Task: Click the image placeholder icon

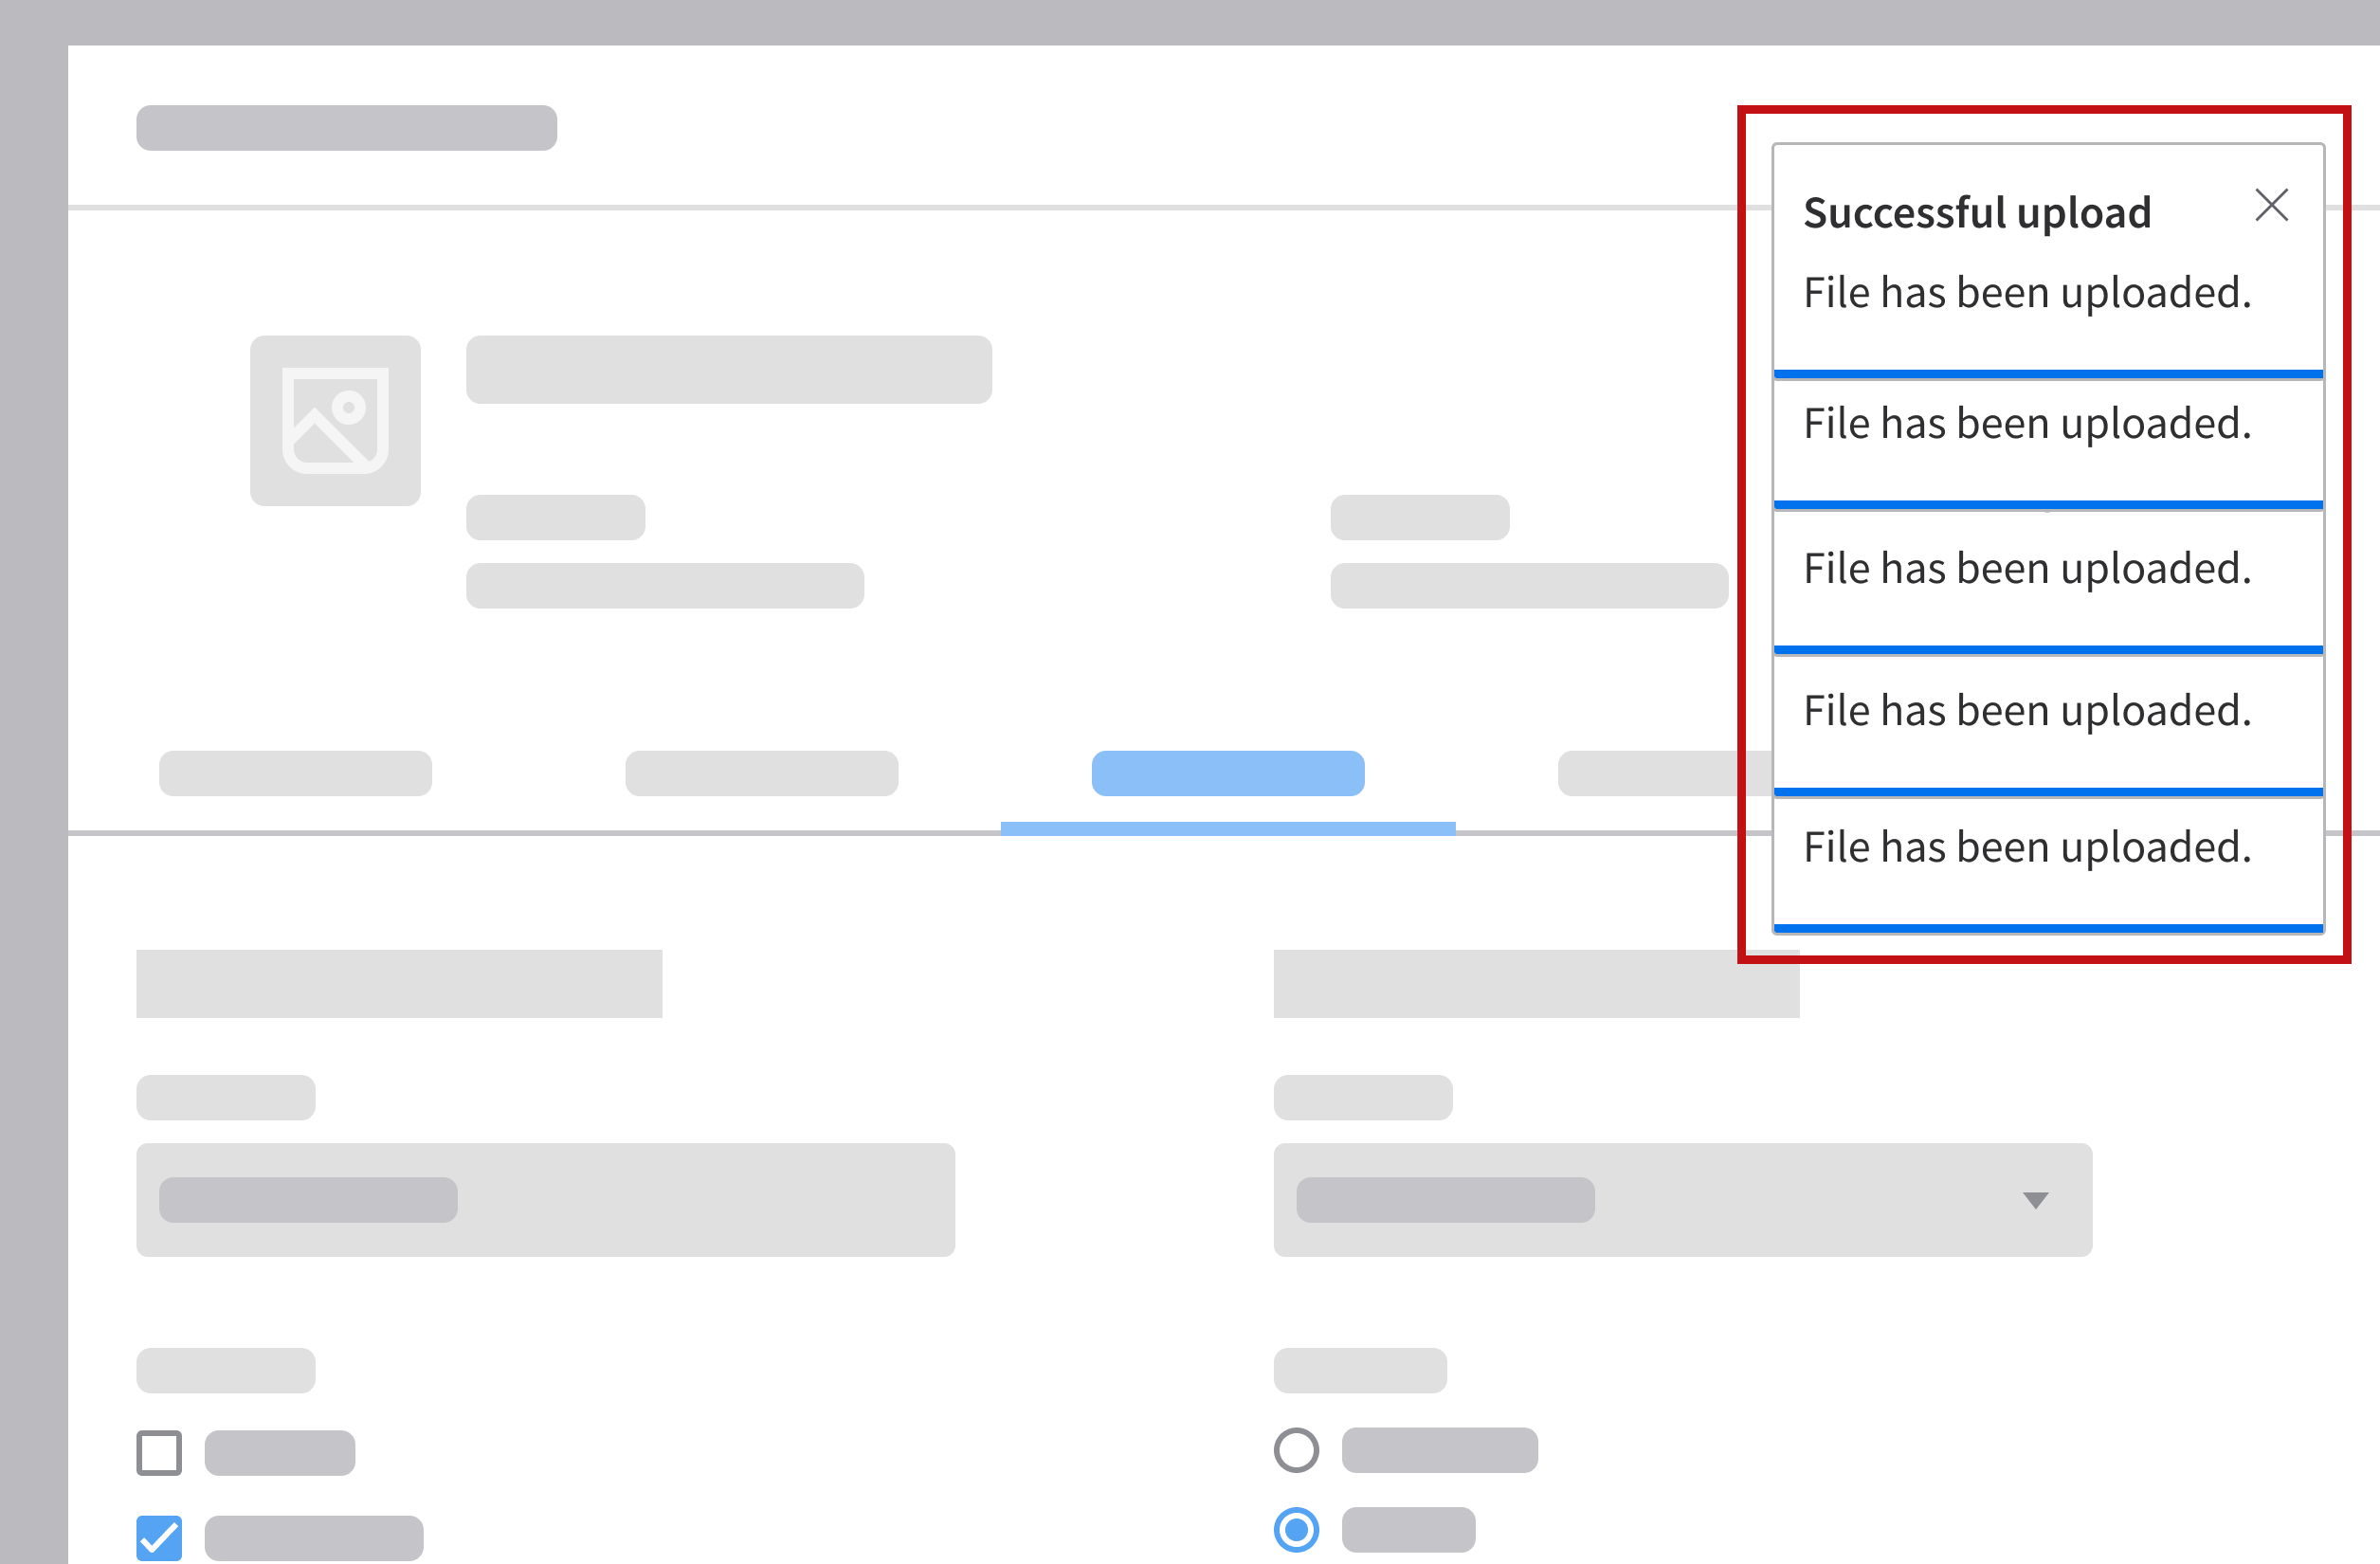Action: (x=335, y=420)
